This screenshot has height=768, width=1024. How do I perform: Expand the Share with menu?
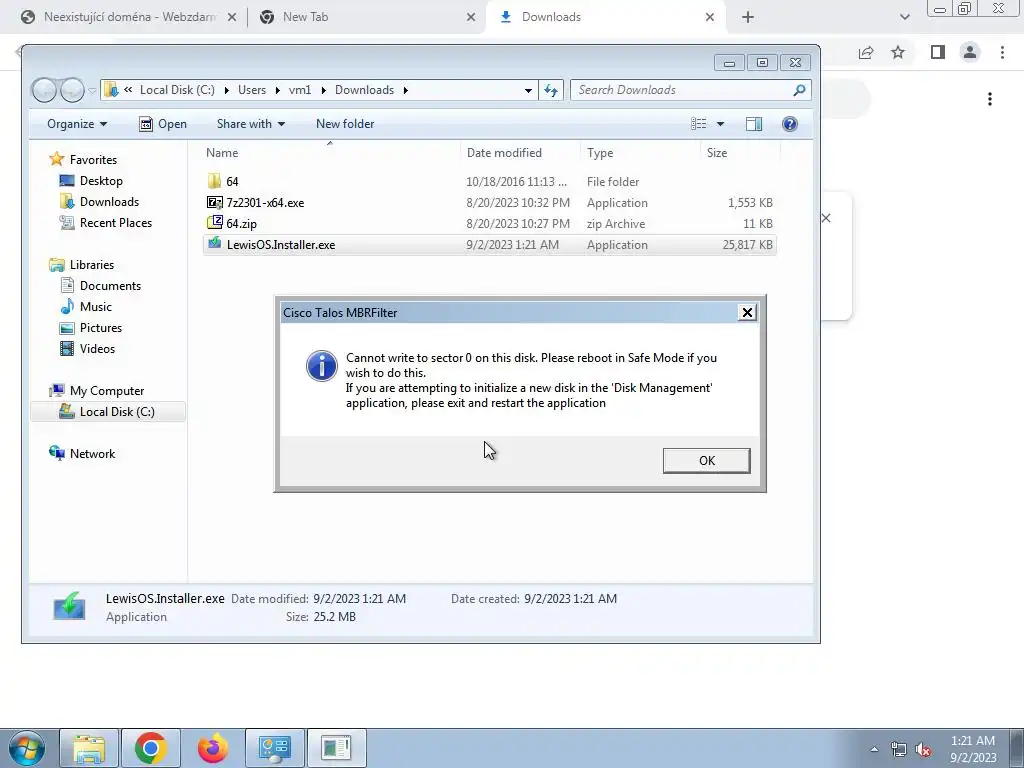(250, 124)
